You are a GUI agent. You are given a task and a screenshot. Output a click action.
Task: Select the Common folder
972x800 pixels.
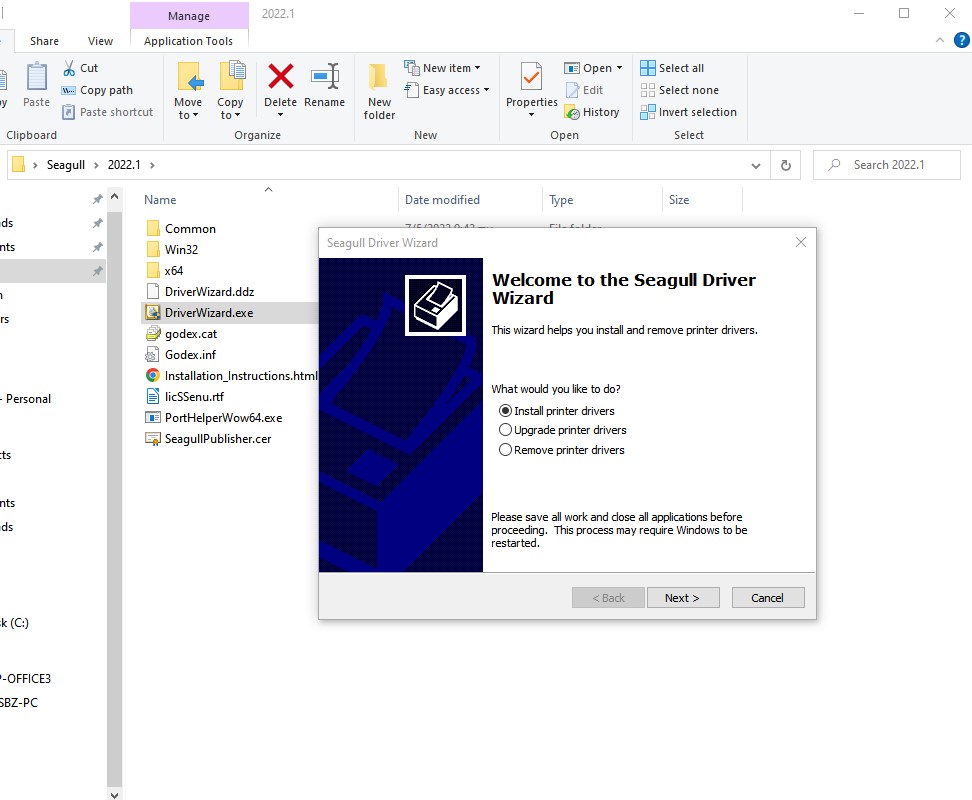coord(190,229)
